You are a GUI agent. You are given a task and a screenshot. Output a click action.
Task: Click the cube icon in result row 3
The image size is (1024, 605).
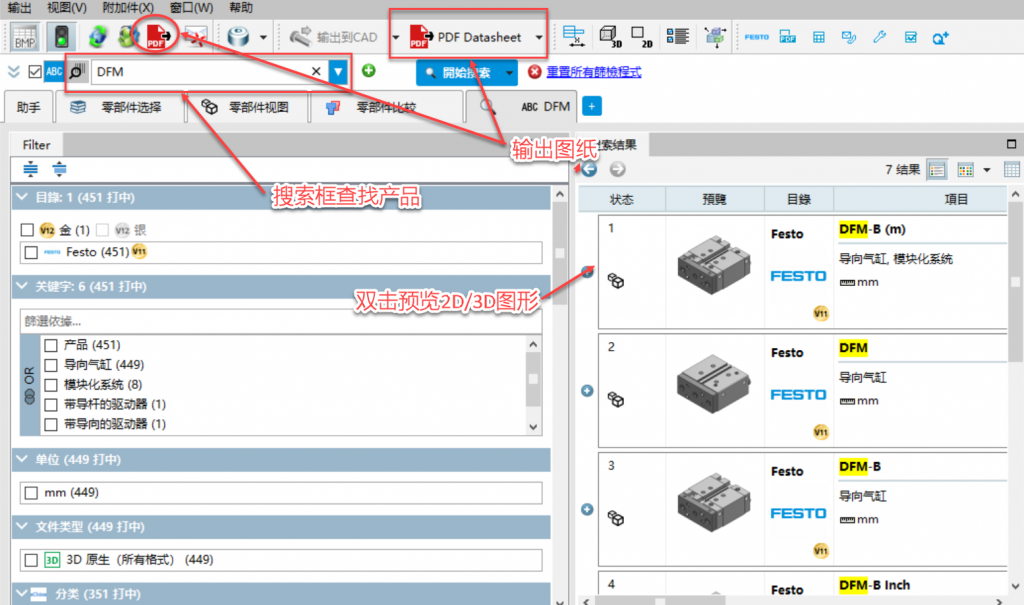pyautogui.click(x=616, y=518)
